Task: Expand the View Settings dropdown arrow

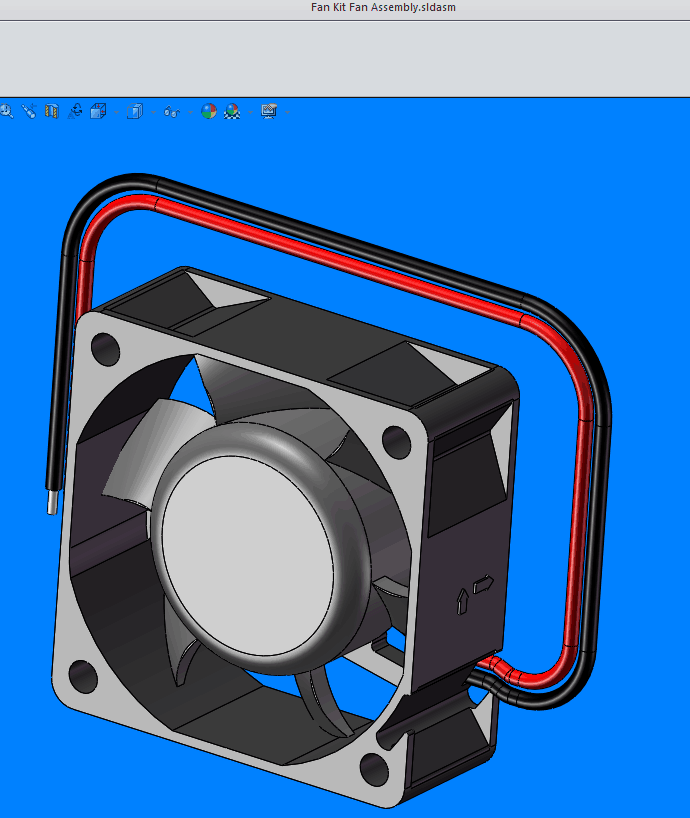Action: tap(287, 112)
